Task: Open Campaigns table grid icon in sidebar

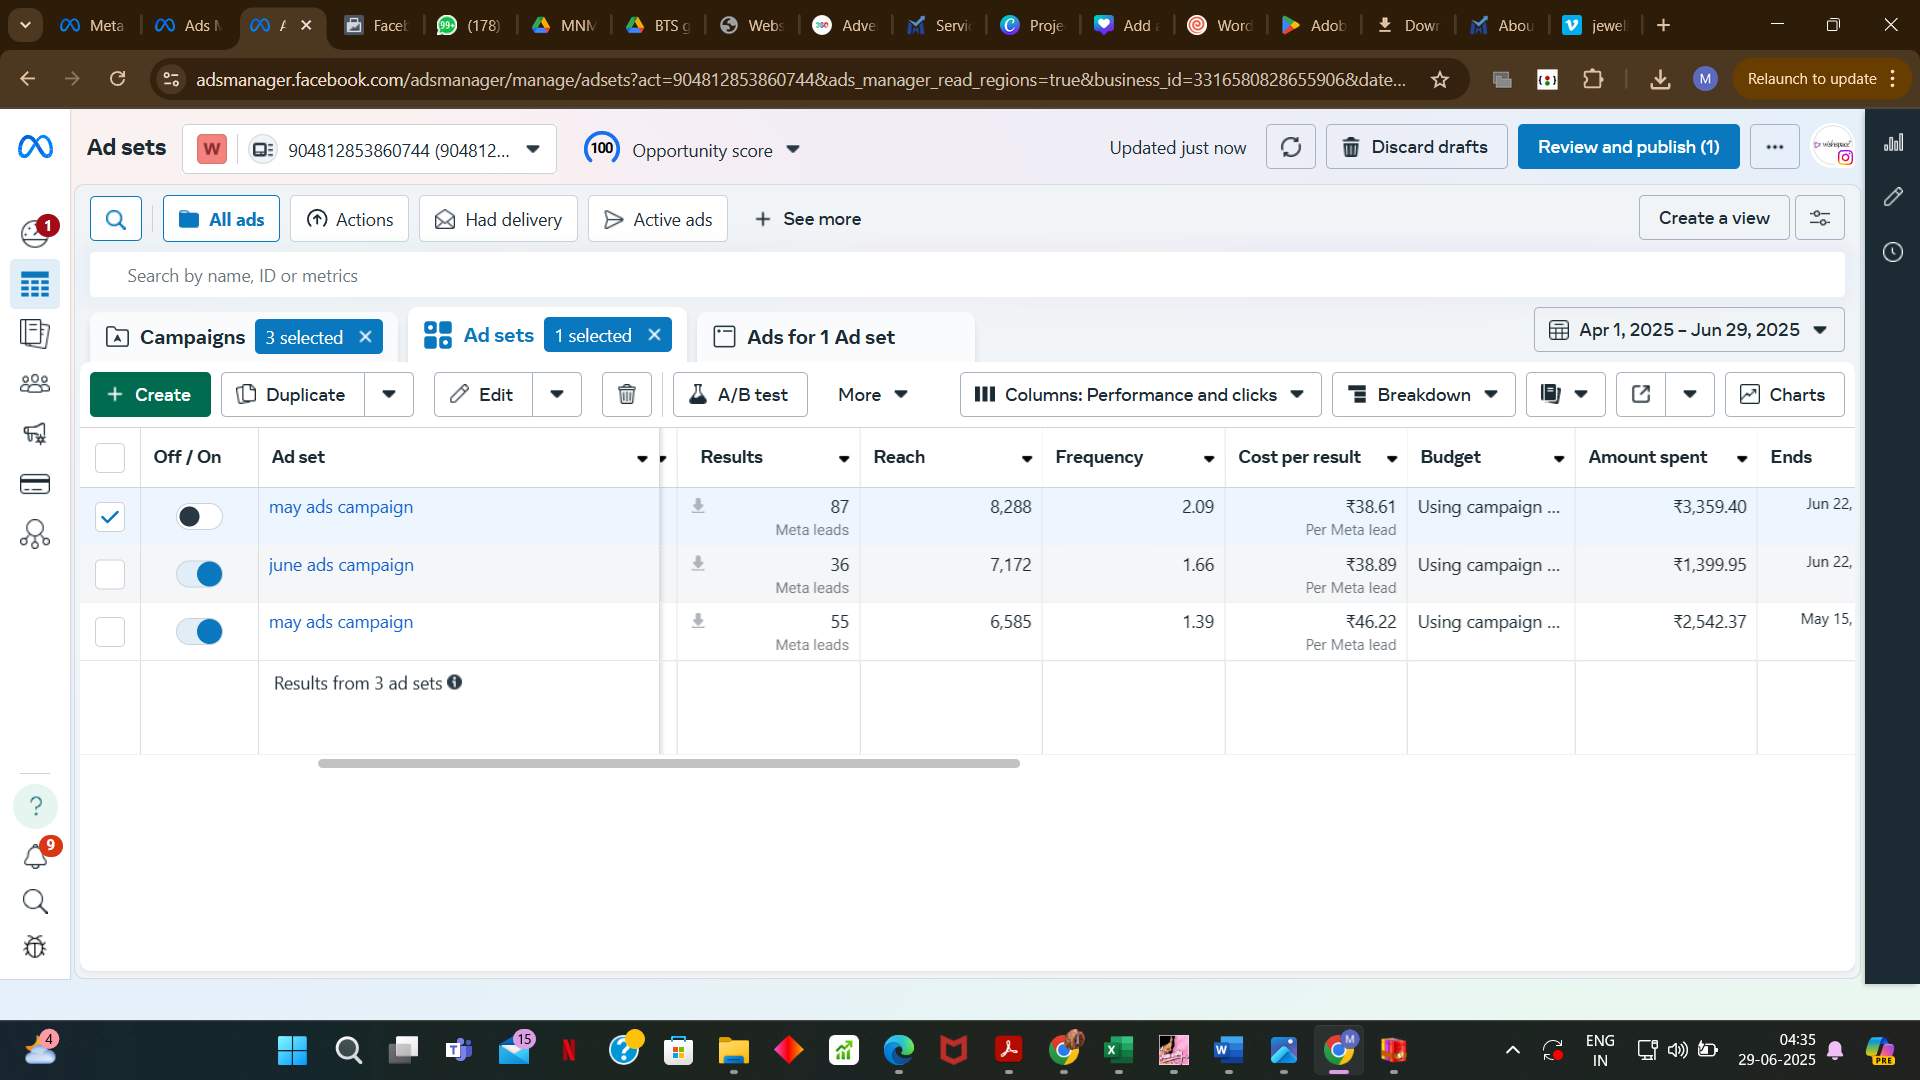Action: click(35, 285)
